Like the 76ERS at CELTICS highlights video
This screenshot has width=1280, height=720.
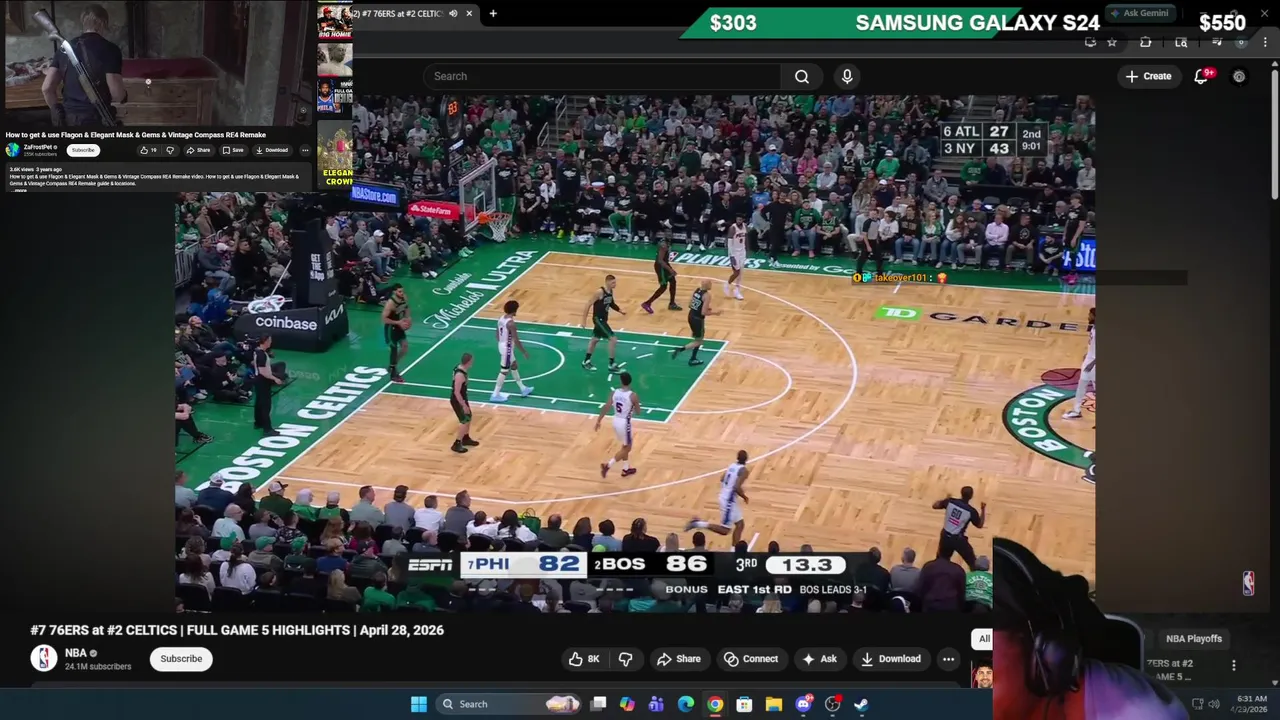pos(584,659)
